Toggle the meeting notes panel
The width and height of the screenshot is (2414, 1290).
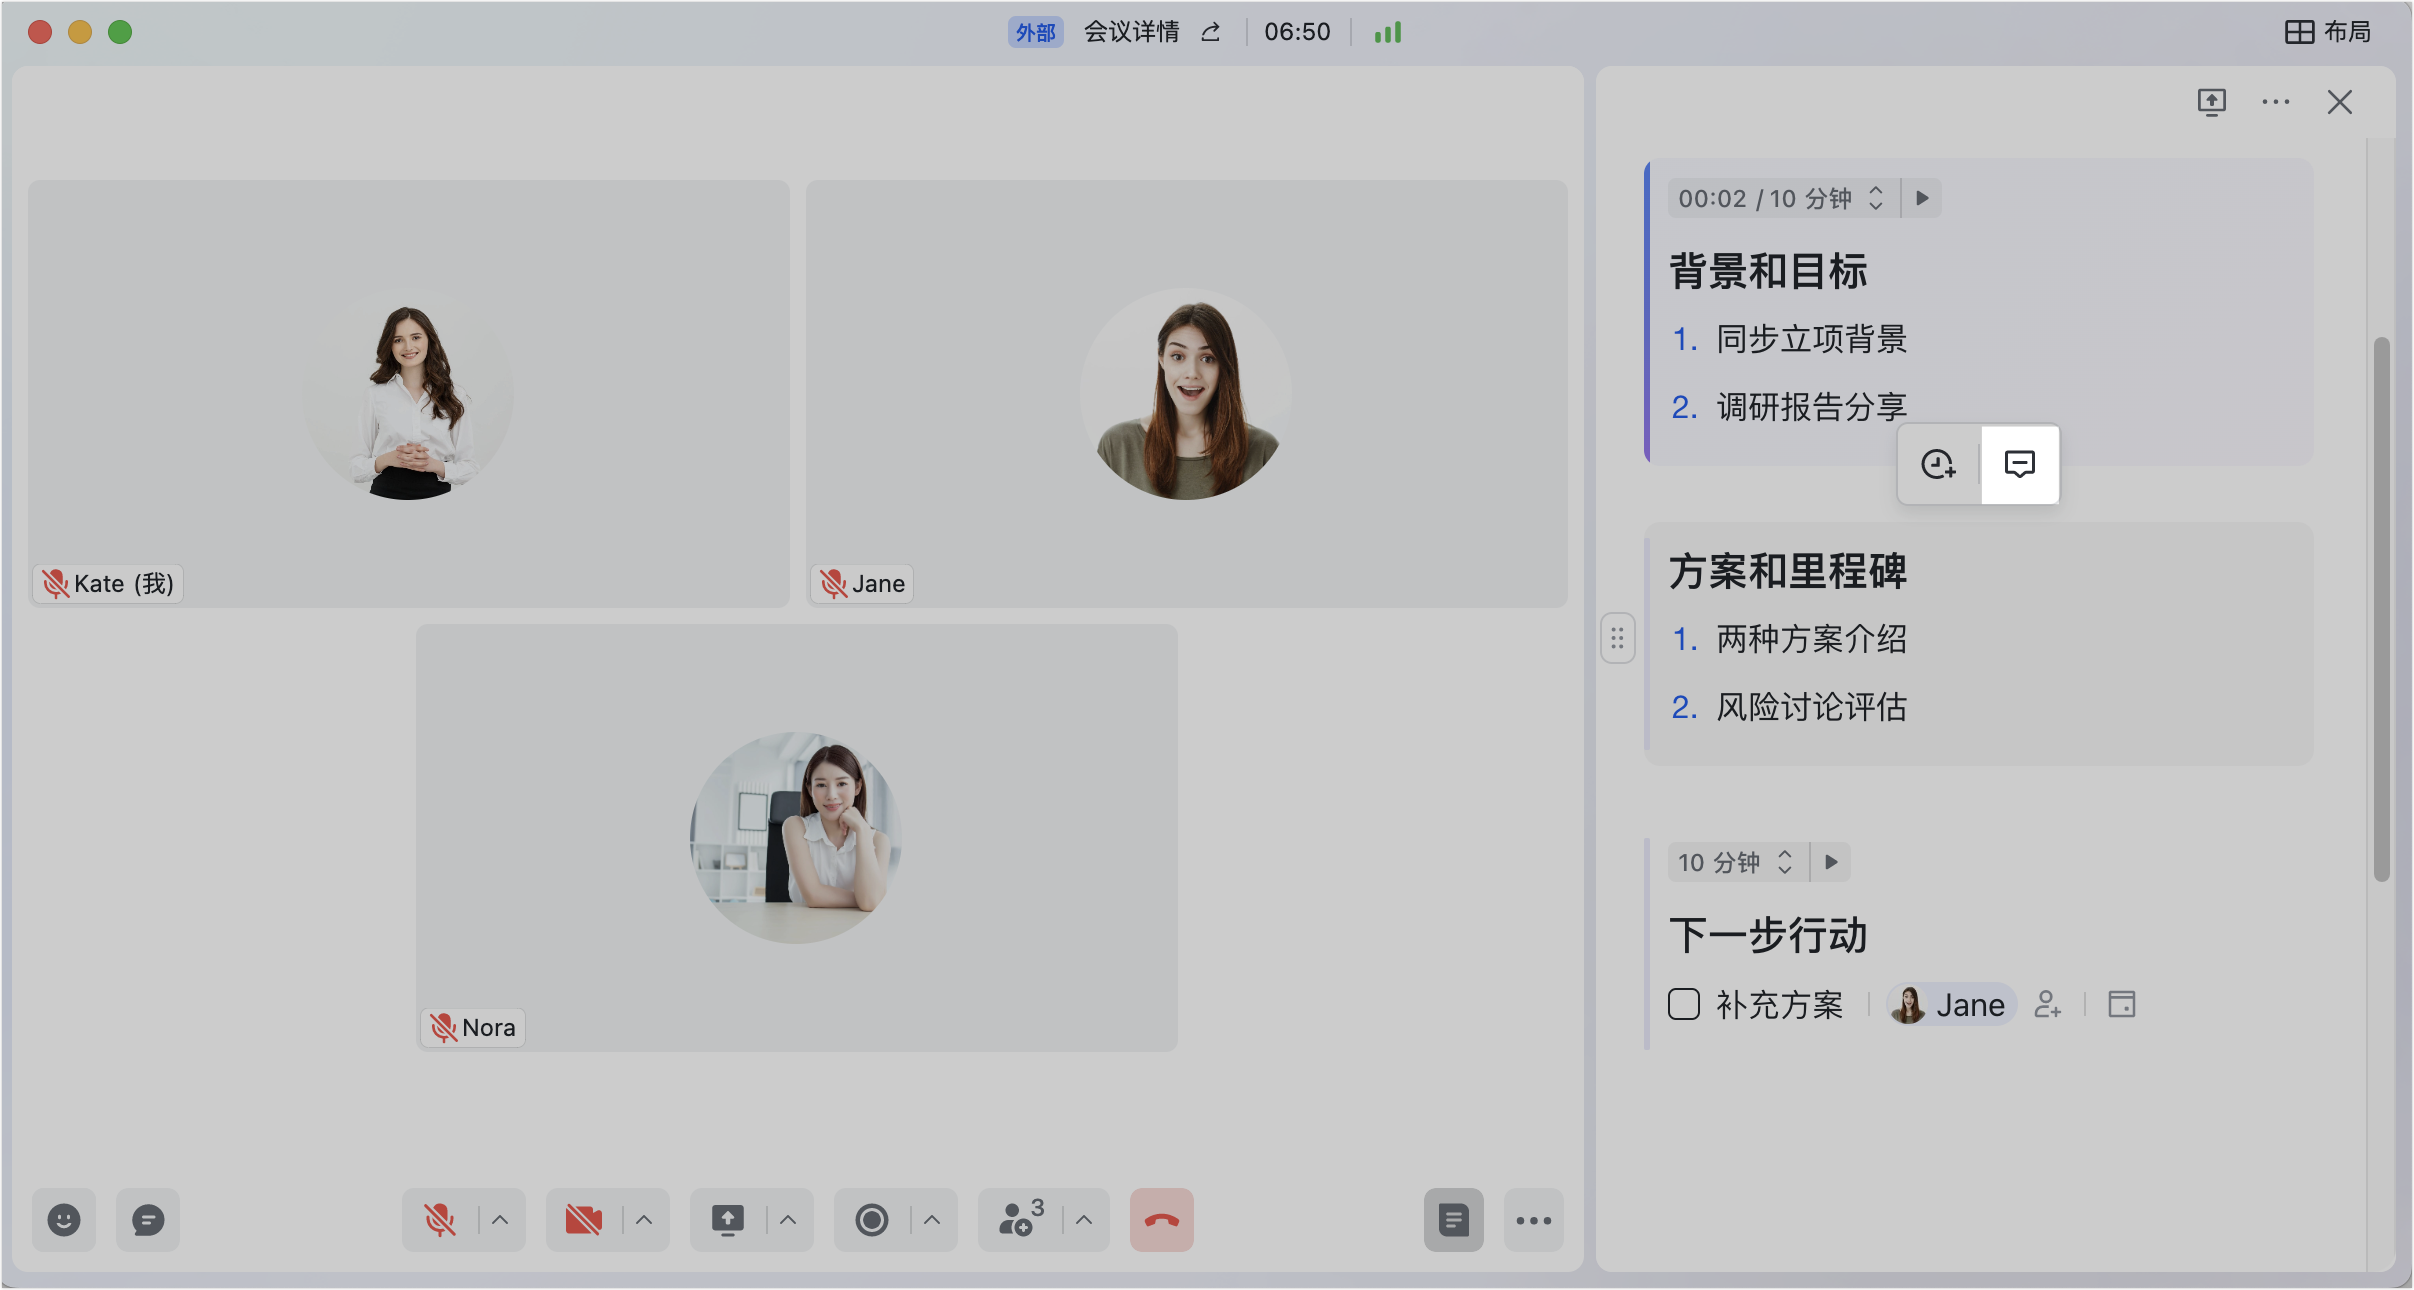1454,1220
